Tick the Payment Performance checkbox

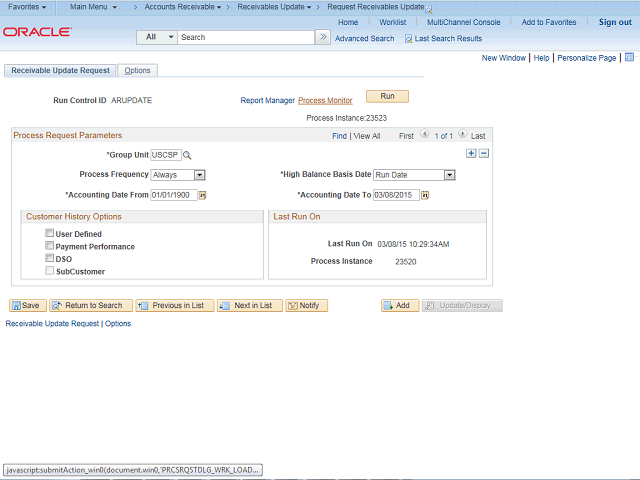point(49,246)
